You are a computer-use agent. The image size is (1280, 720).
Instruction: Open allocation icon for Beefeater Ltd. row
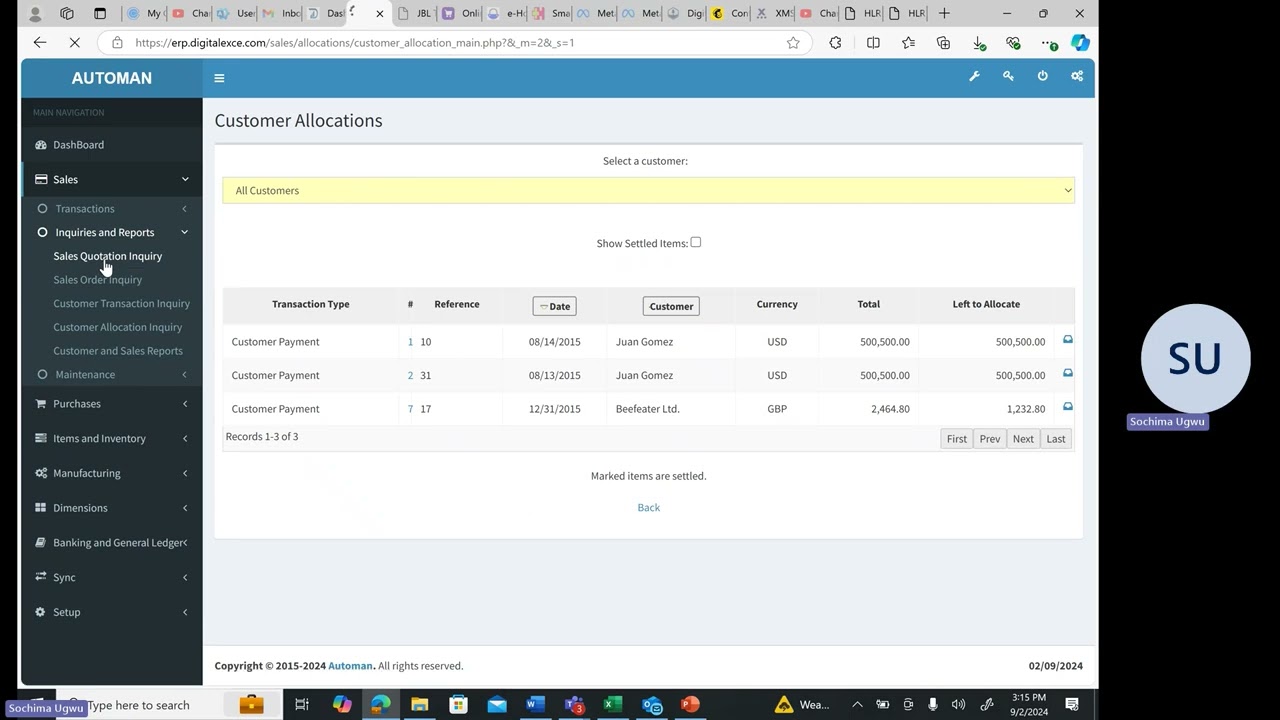click(1067, 407)
